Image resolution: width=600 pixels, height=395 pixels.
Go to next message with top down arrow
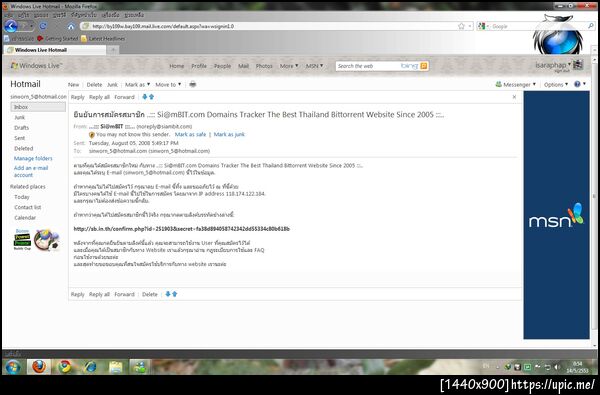click(x=145, y=97)
